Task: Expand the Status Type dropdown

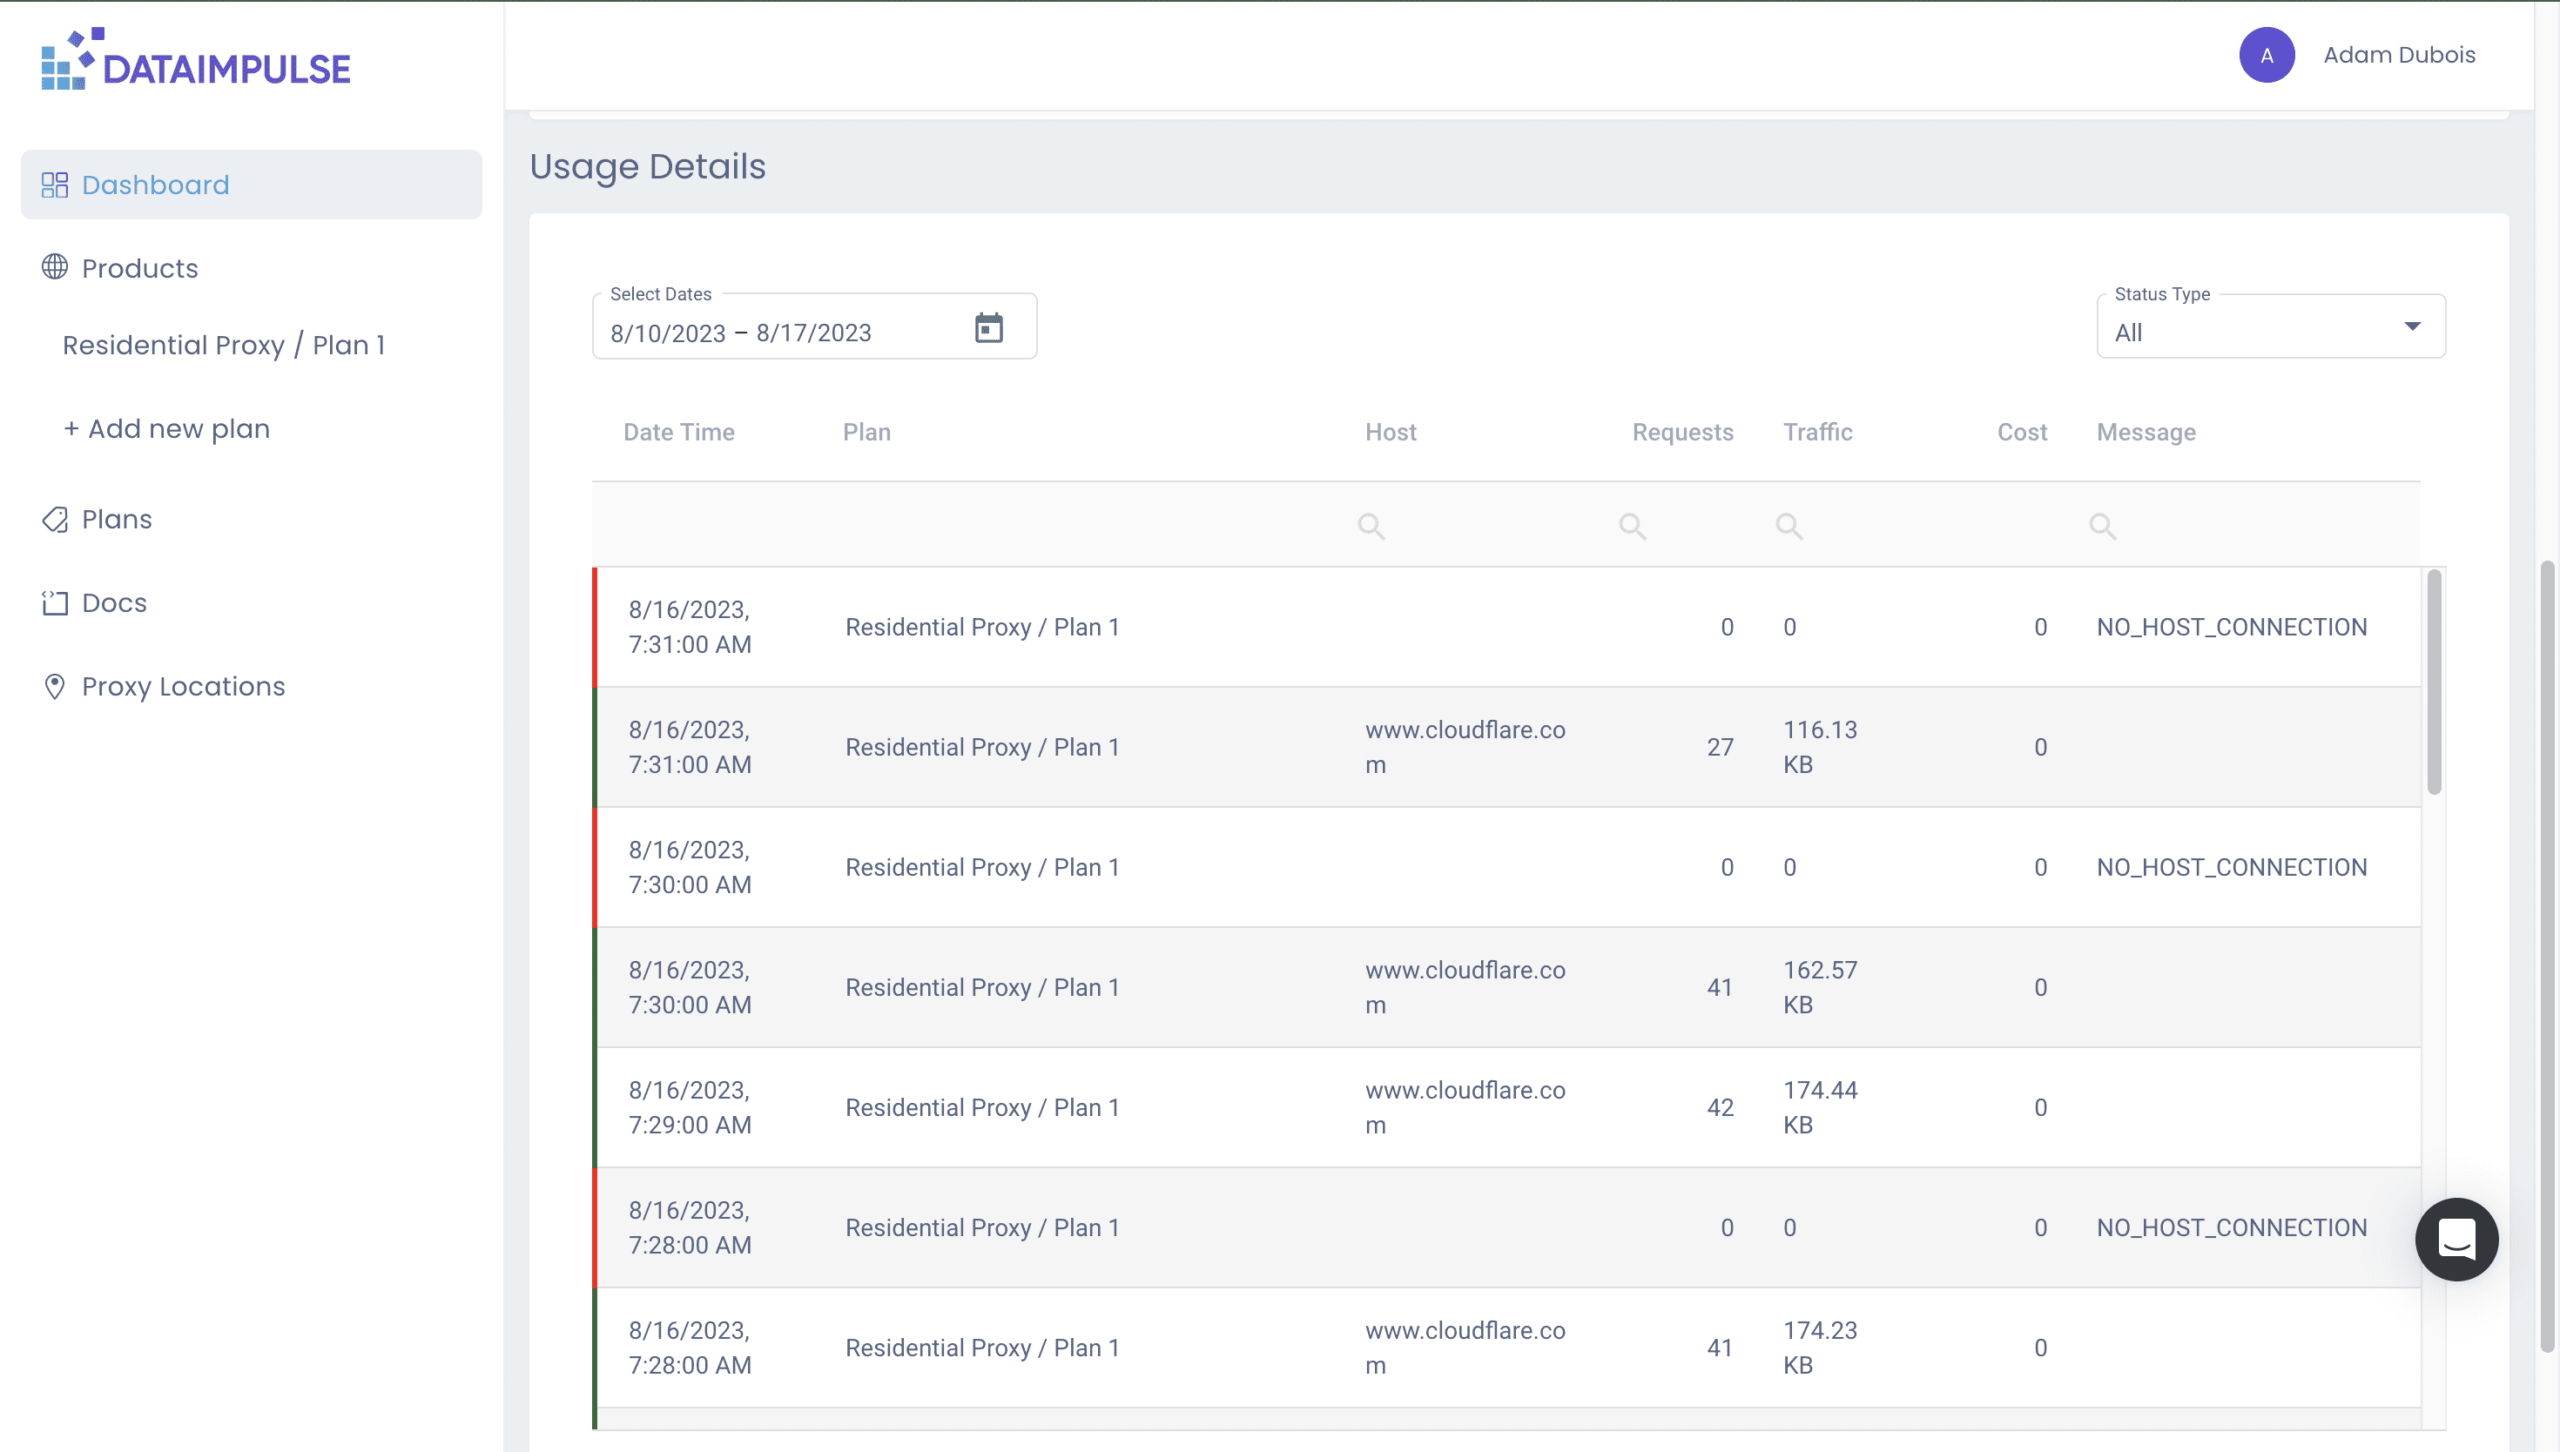Action: (x=2271, y=327)
